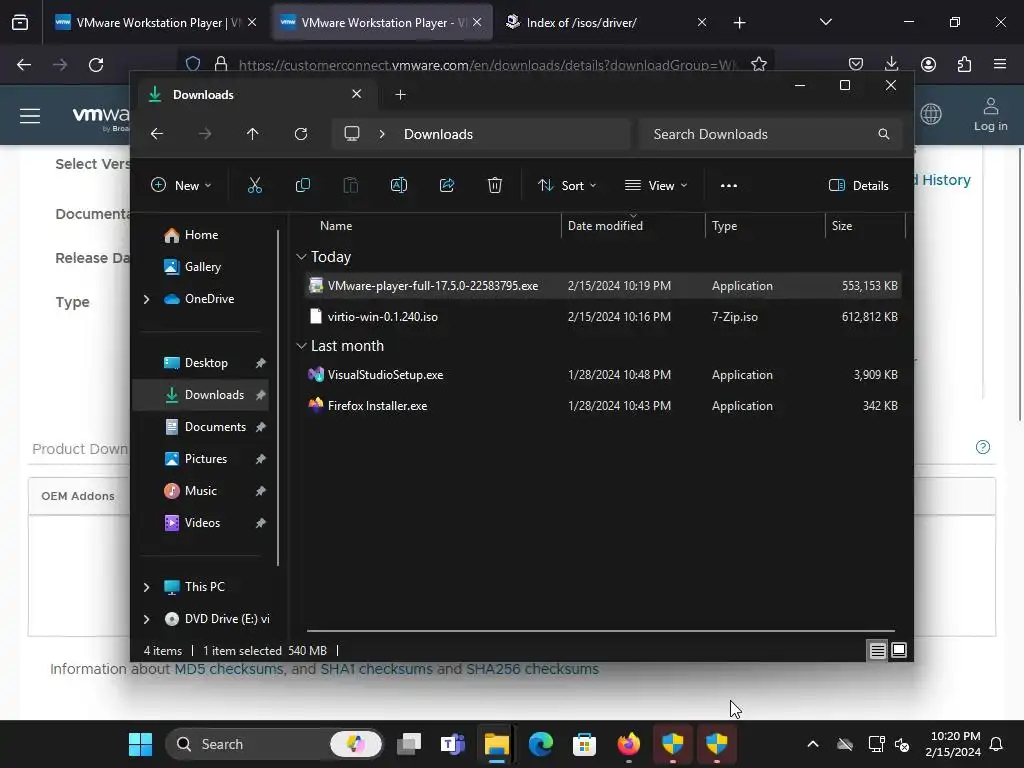
Task: Click the search magnifier in Search Downloads
Action: [884, 134]
